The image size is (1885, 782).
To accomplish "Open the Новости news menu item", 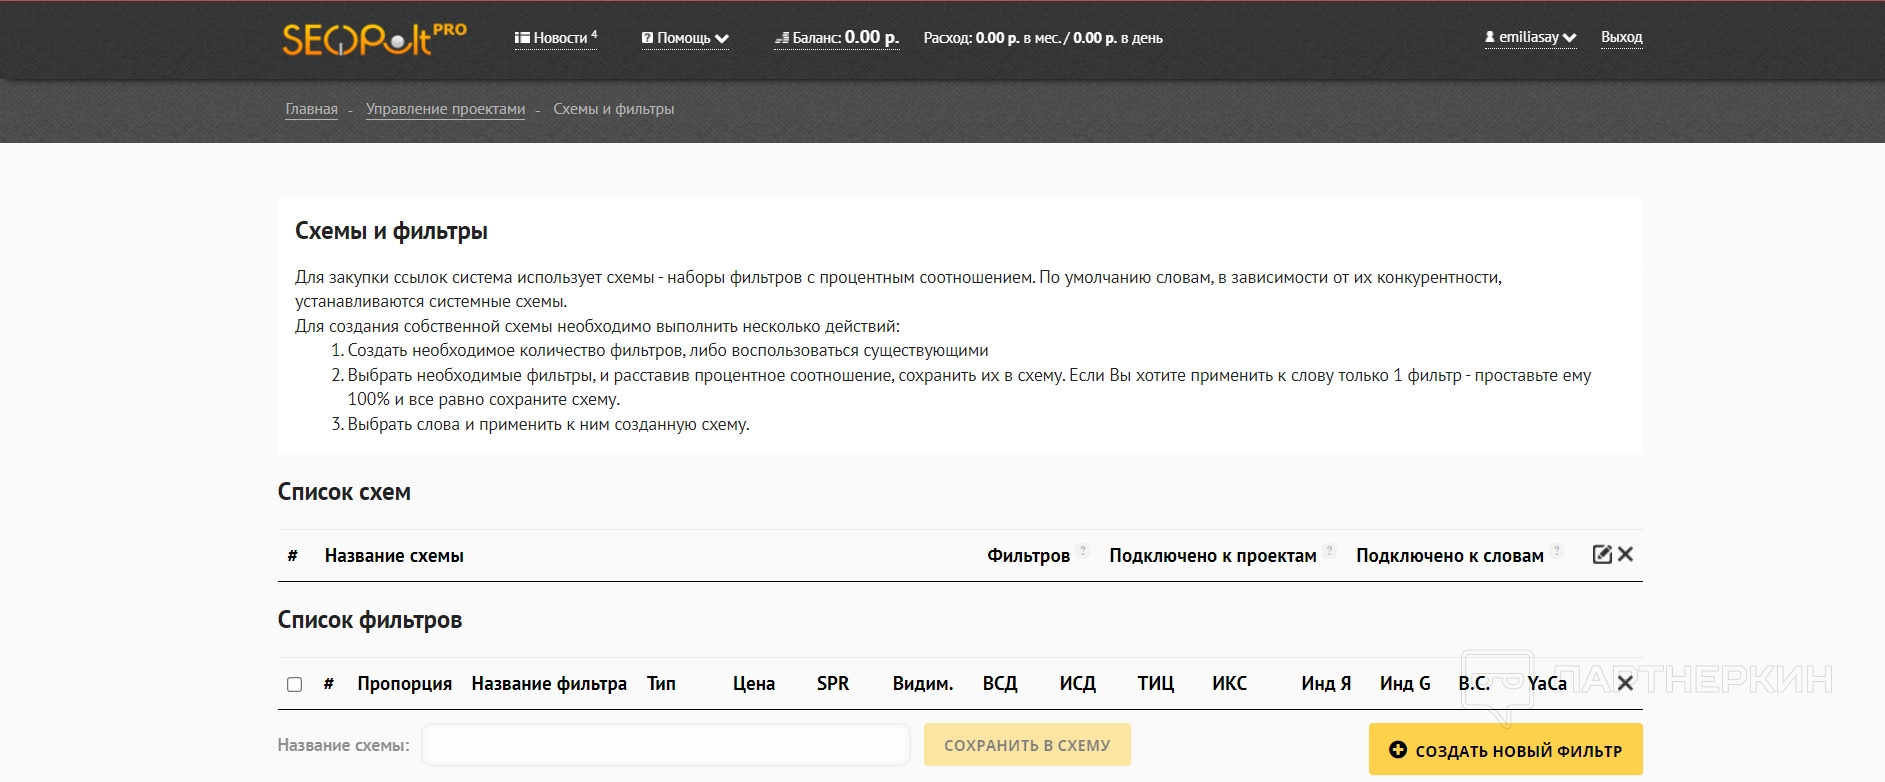I will click(x=556, y=38).
